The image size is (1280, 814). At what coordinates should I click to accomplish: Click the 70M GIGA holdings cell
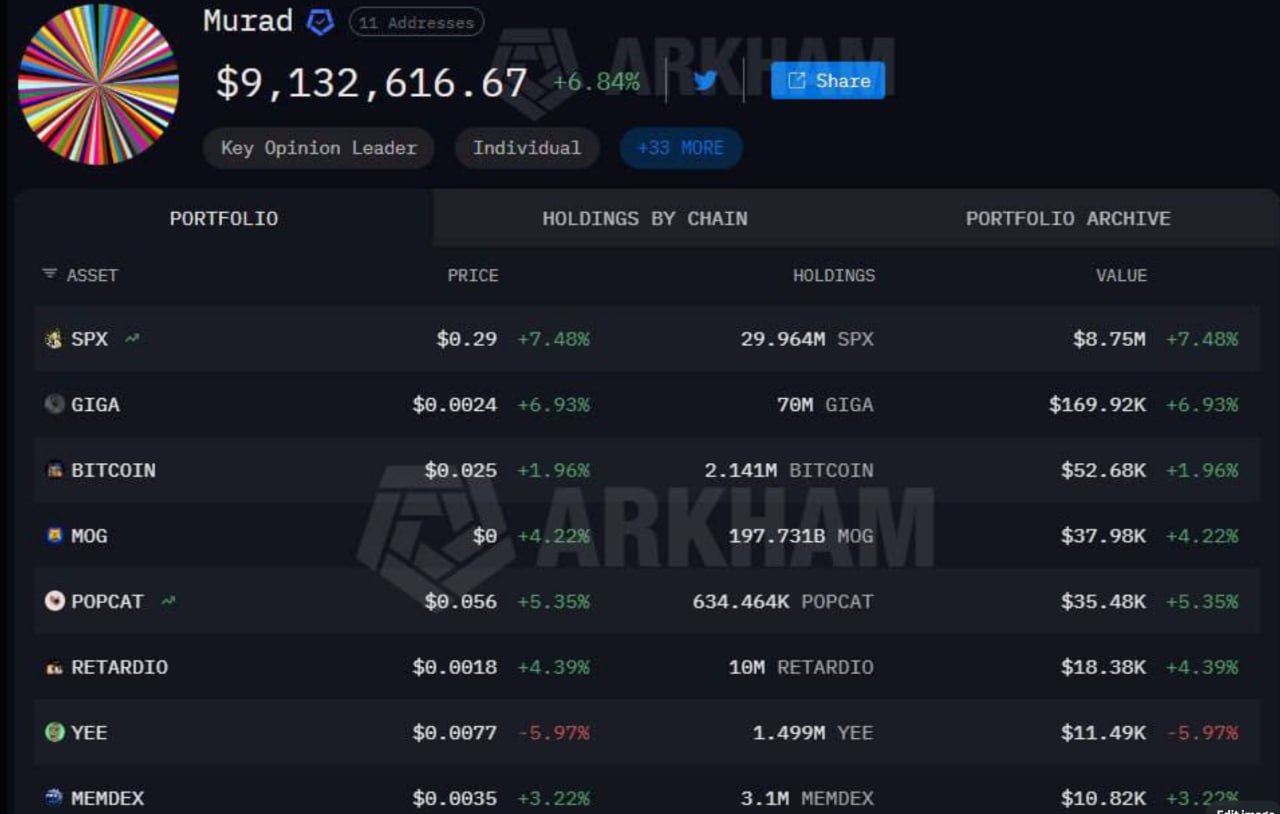(825, 405)
